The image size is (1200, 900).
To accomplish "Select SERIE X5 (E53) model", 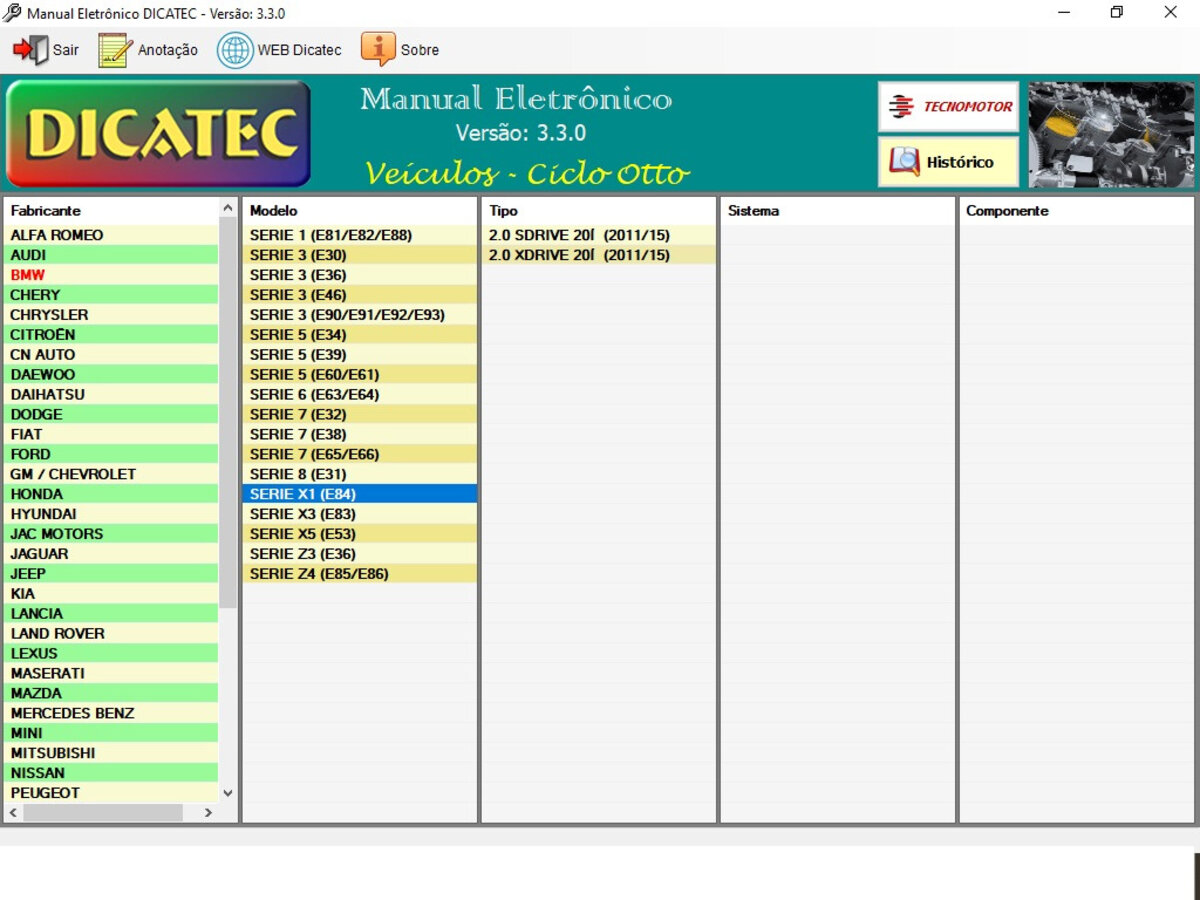I will pos(302,534).
